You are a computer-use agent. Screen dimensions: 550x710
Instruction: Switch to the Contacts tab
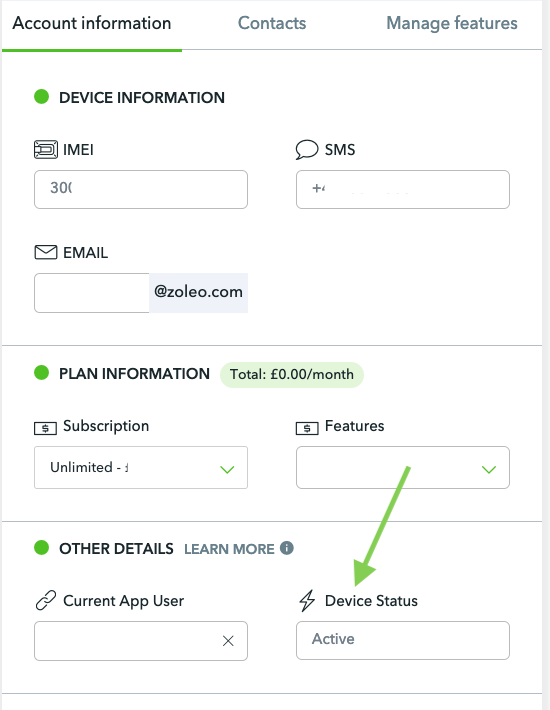[272, 23]
